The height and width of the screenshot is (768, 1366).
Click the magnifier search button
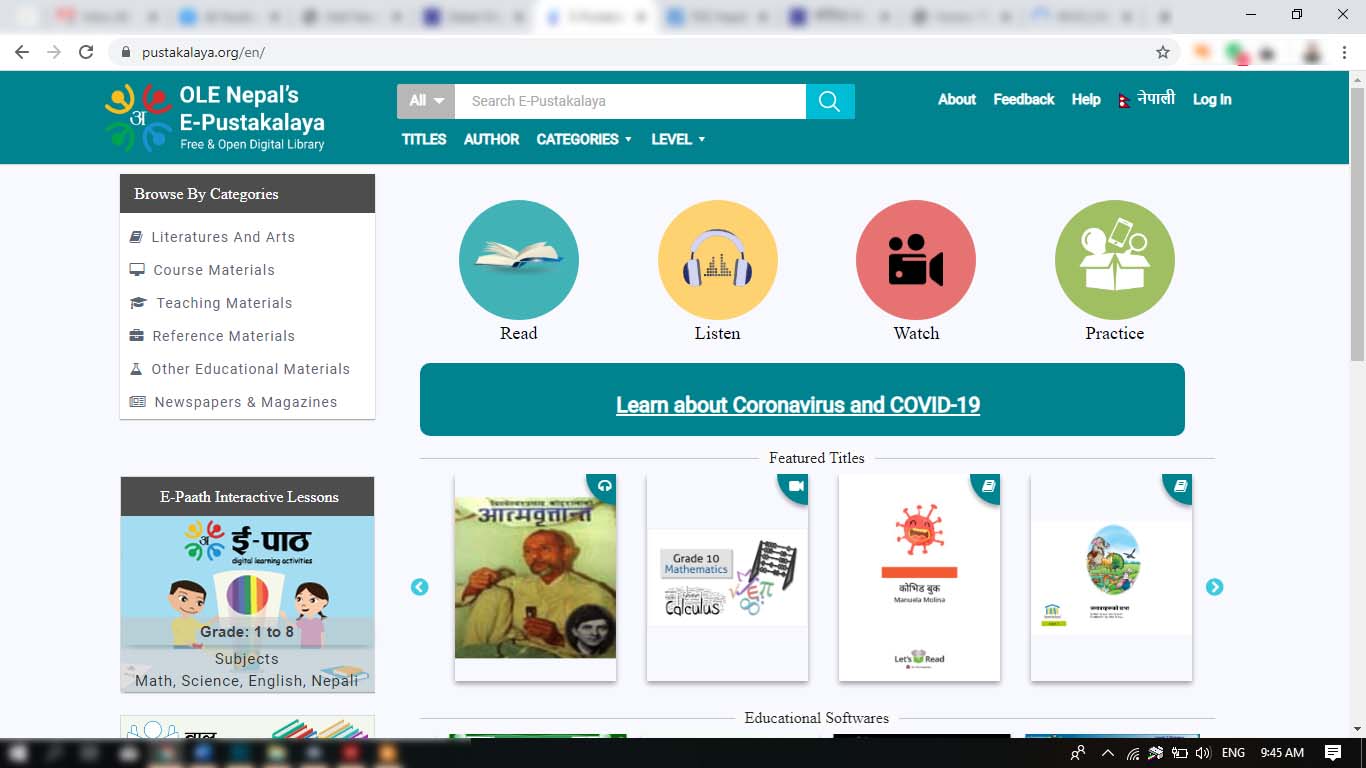coord(830,101)
